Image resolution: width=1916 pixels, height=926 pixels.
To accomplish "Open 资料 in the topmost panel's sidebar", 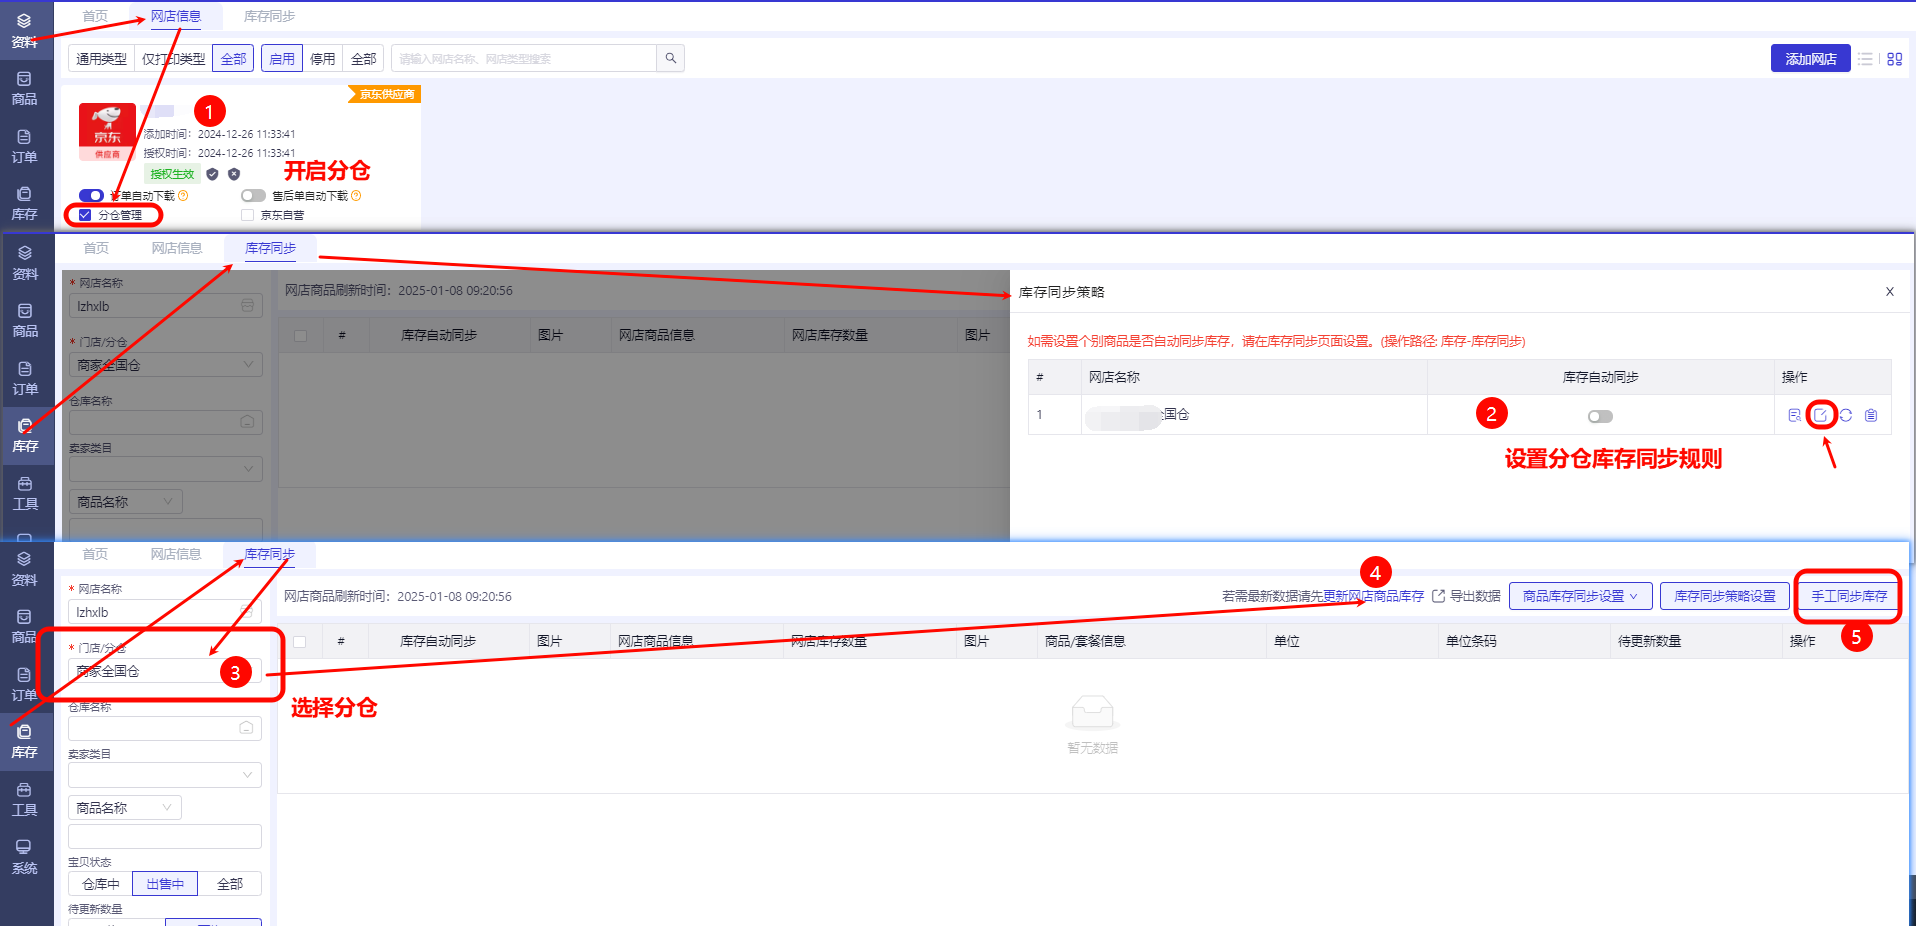I will (x=24, y=30).
